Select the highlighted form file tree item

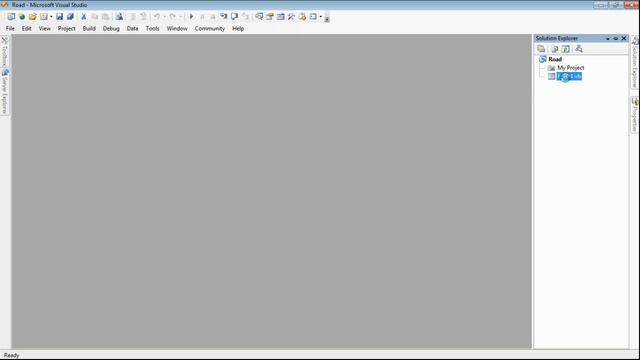569,76
